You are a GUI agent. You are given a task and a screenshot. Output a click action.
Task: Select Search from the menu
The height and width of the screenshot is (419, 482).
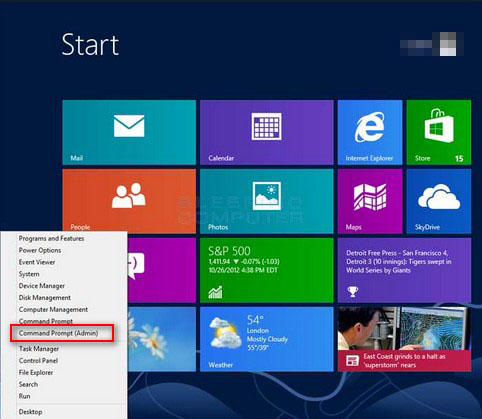tap(28, 384)
